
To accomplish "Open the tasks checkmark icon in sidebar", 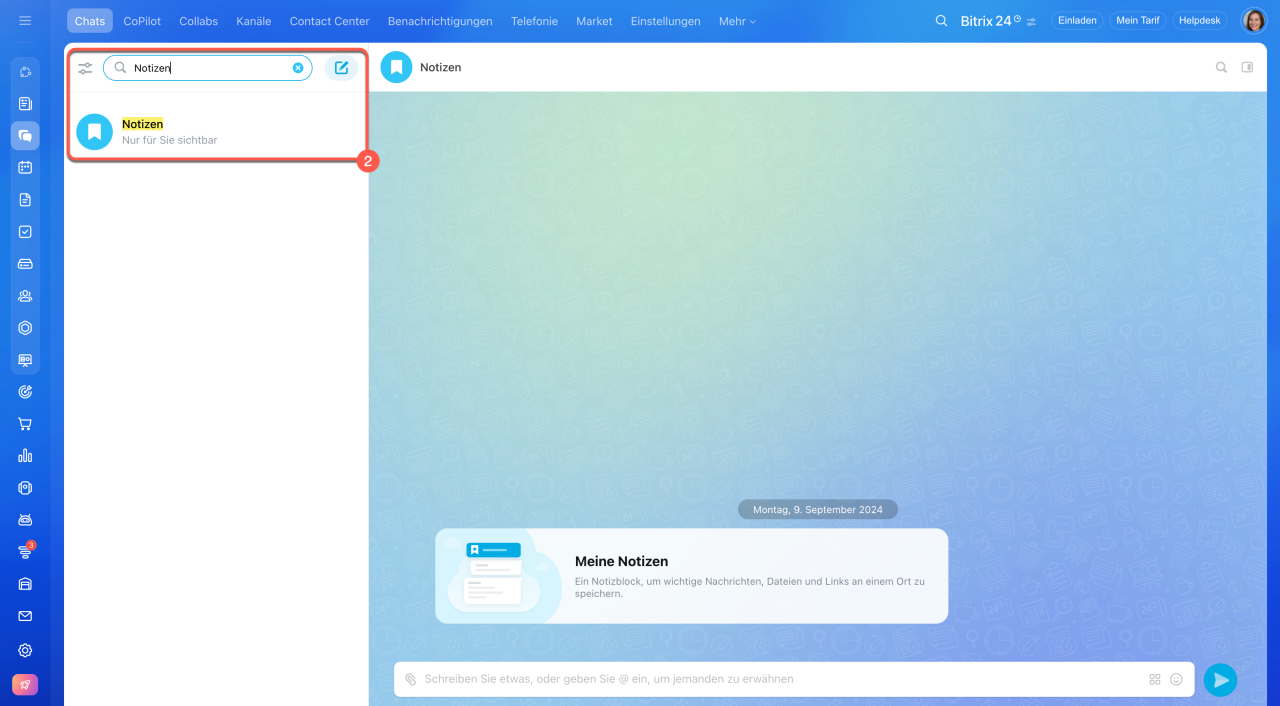I will pos(25,231).
